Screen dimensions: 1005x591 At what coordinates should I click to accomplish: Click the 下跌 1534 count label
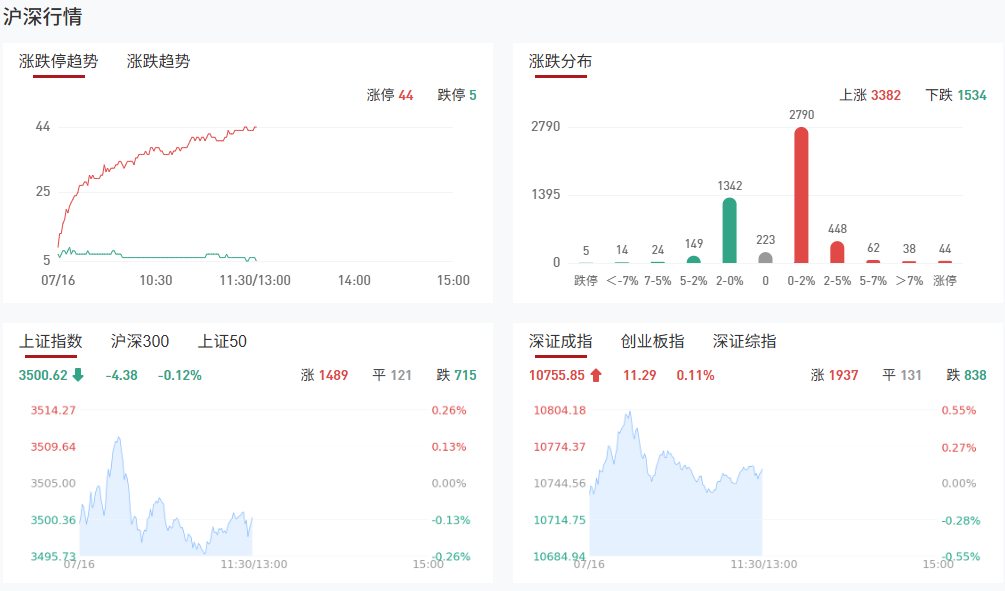coord(956,95)
